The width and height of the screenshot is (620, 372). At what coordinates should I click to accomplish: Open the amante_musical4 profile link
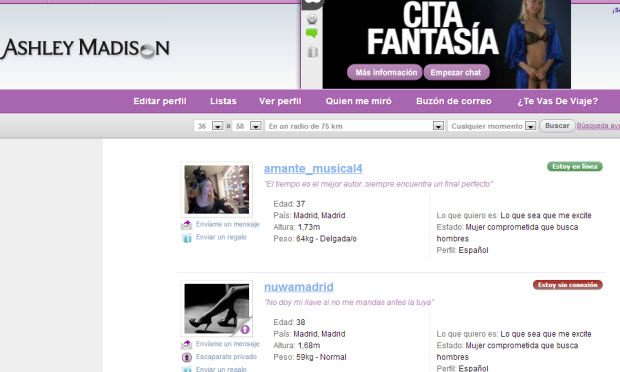[313, 169]
